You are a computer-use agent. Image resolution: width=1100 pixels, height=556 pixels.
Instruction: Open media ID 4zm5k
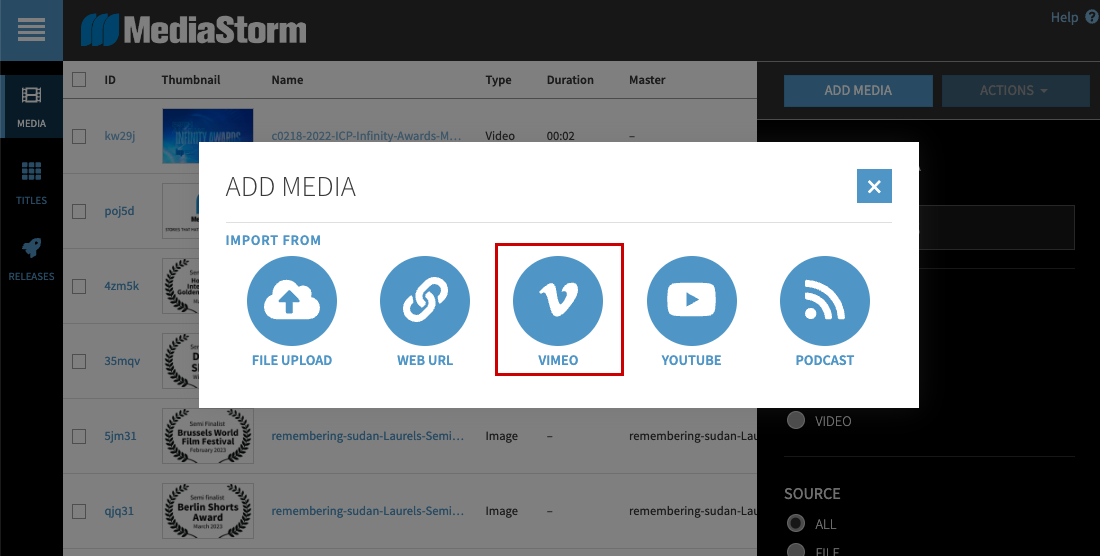(121, 286)
